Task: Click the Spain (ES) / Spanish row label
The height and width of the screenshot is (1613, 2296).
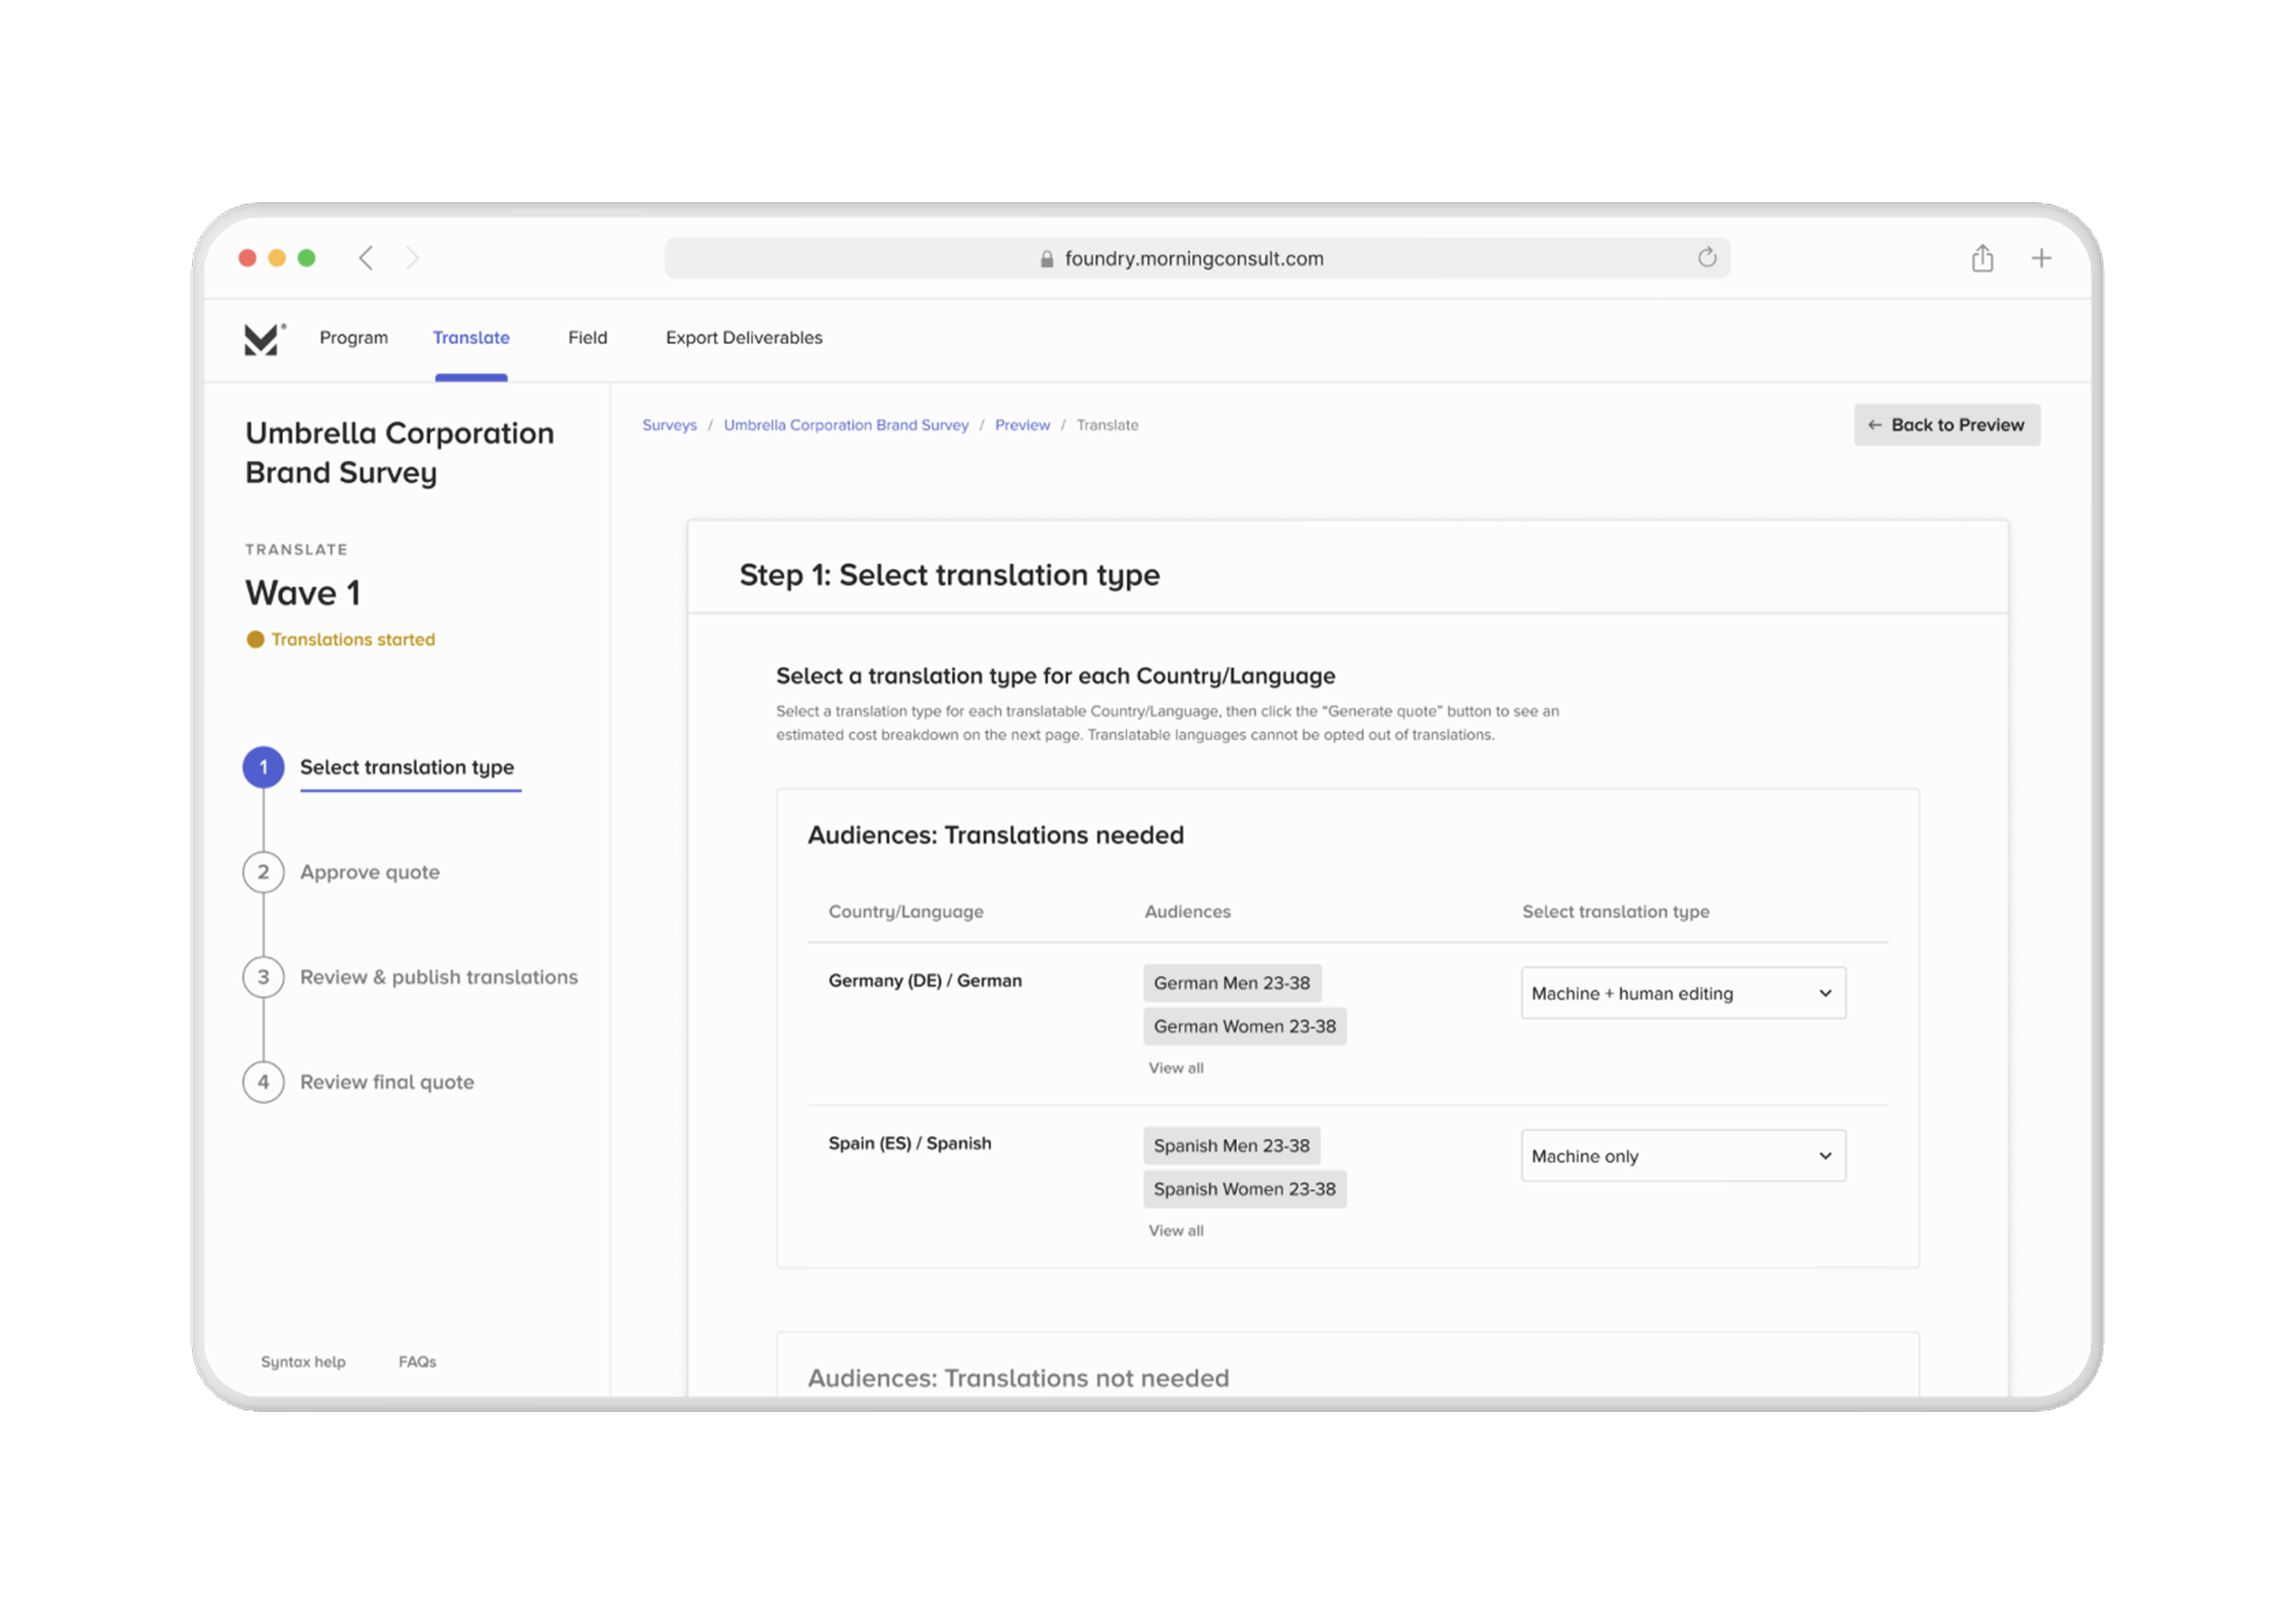Action: [x=910, y=1144]
